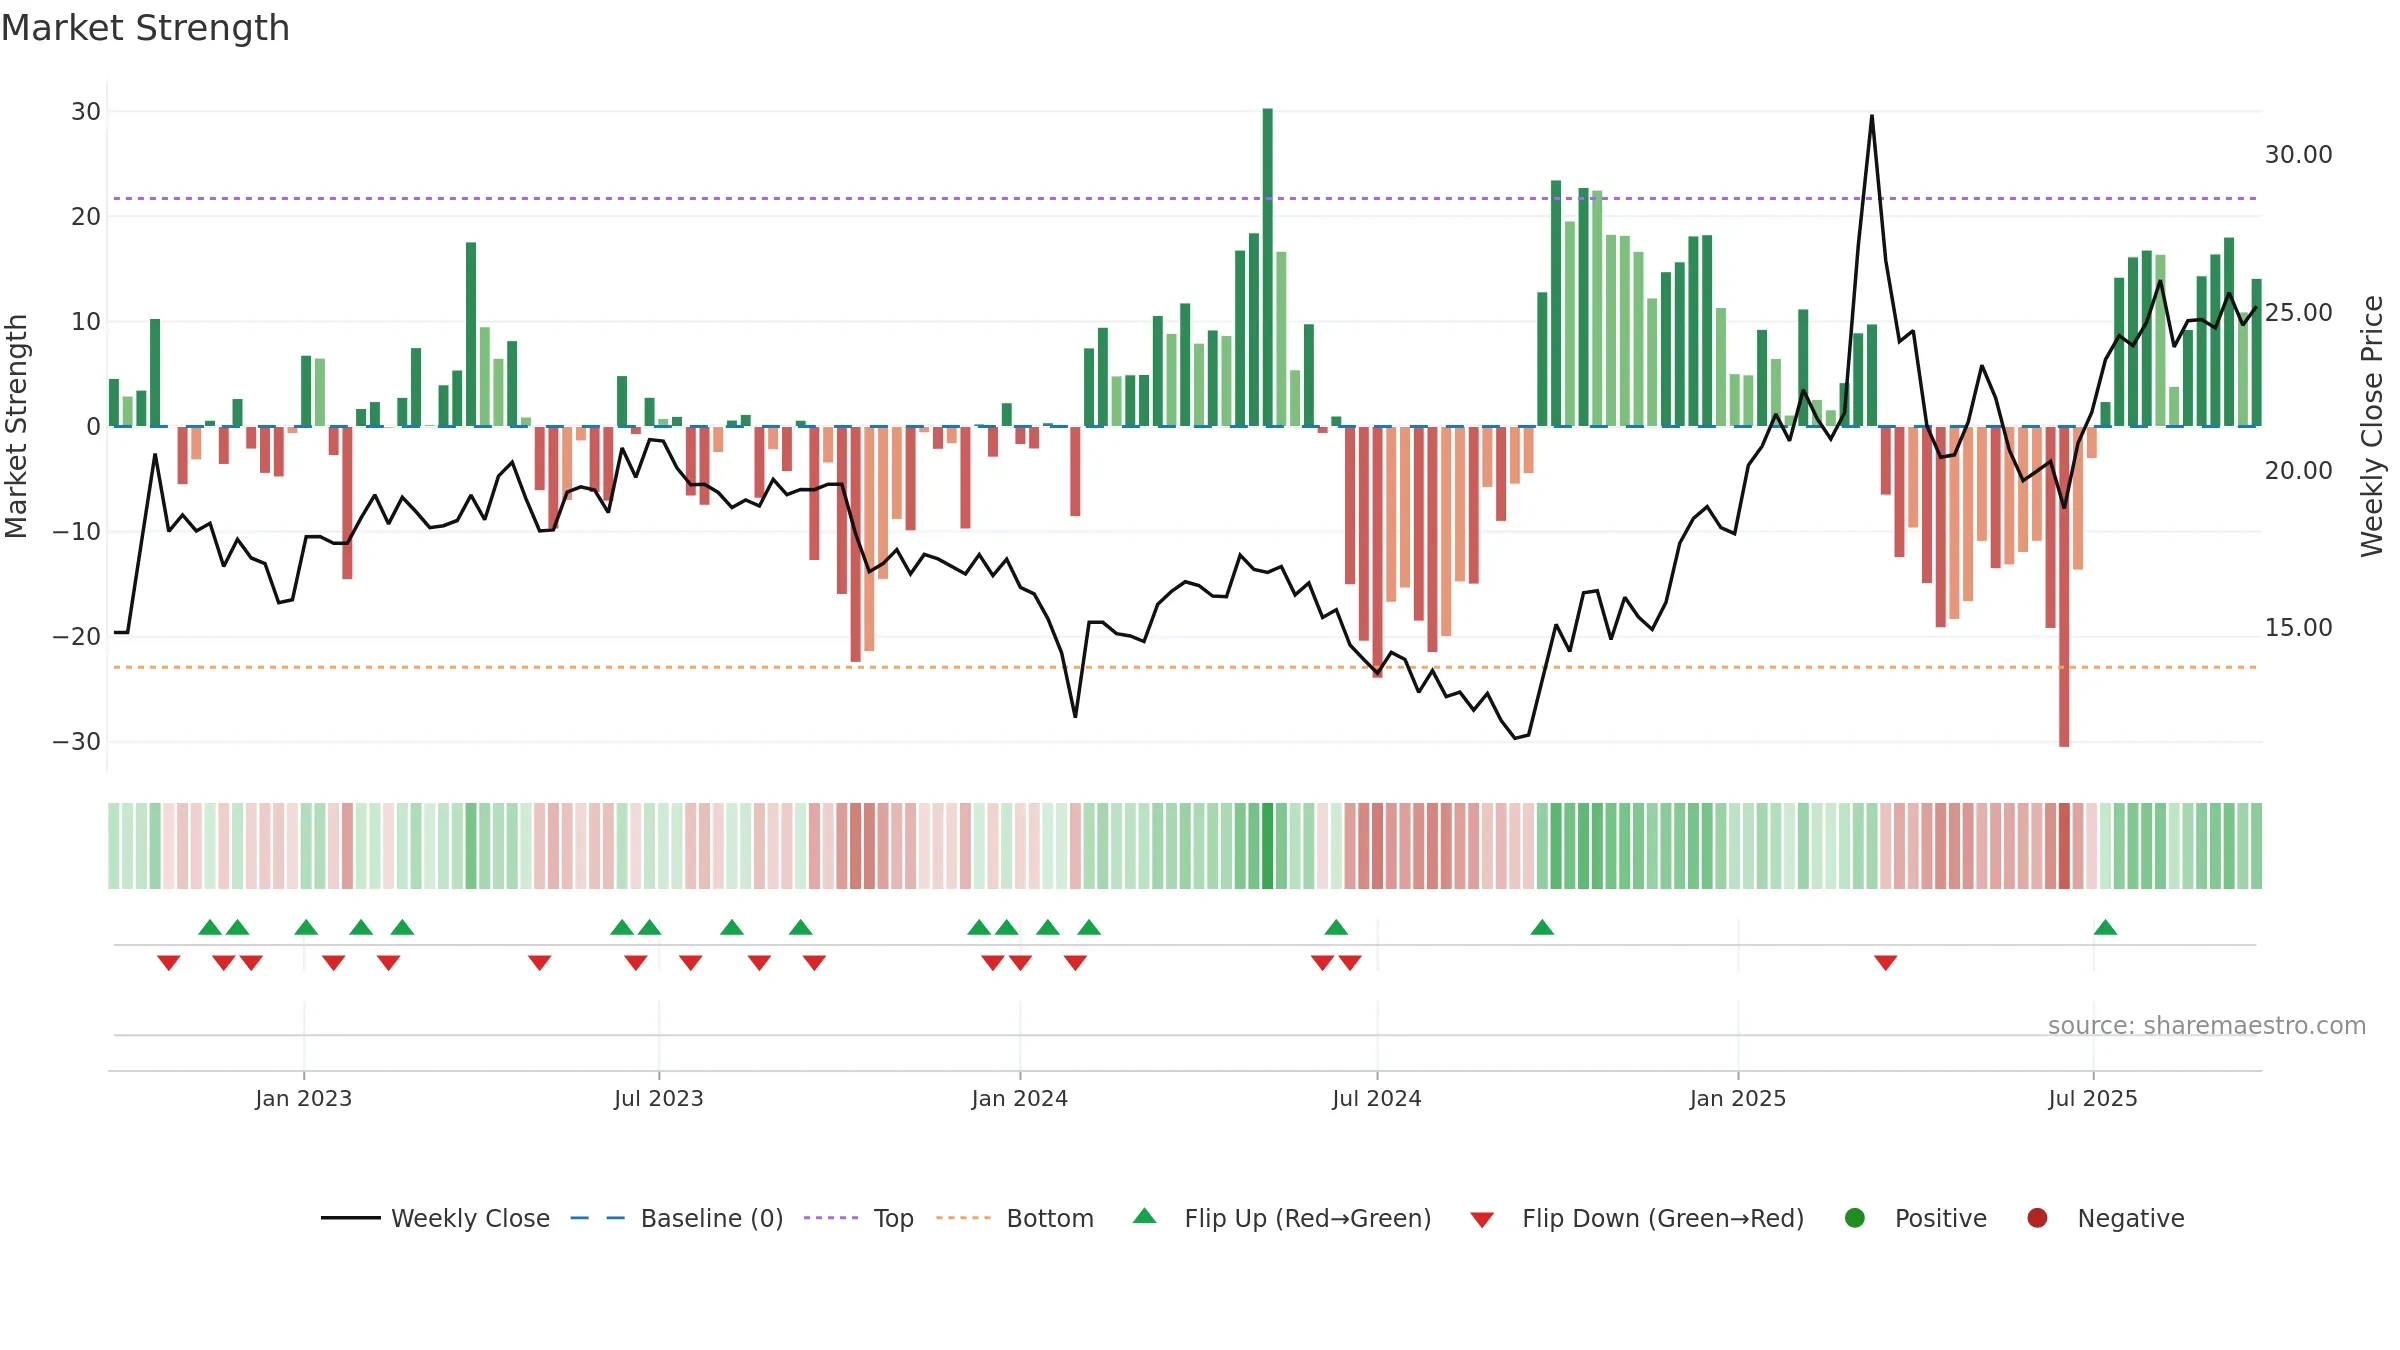Click the blue dashed Baseline legend icon

(x=597, y=1218)
